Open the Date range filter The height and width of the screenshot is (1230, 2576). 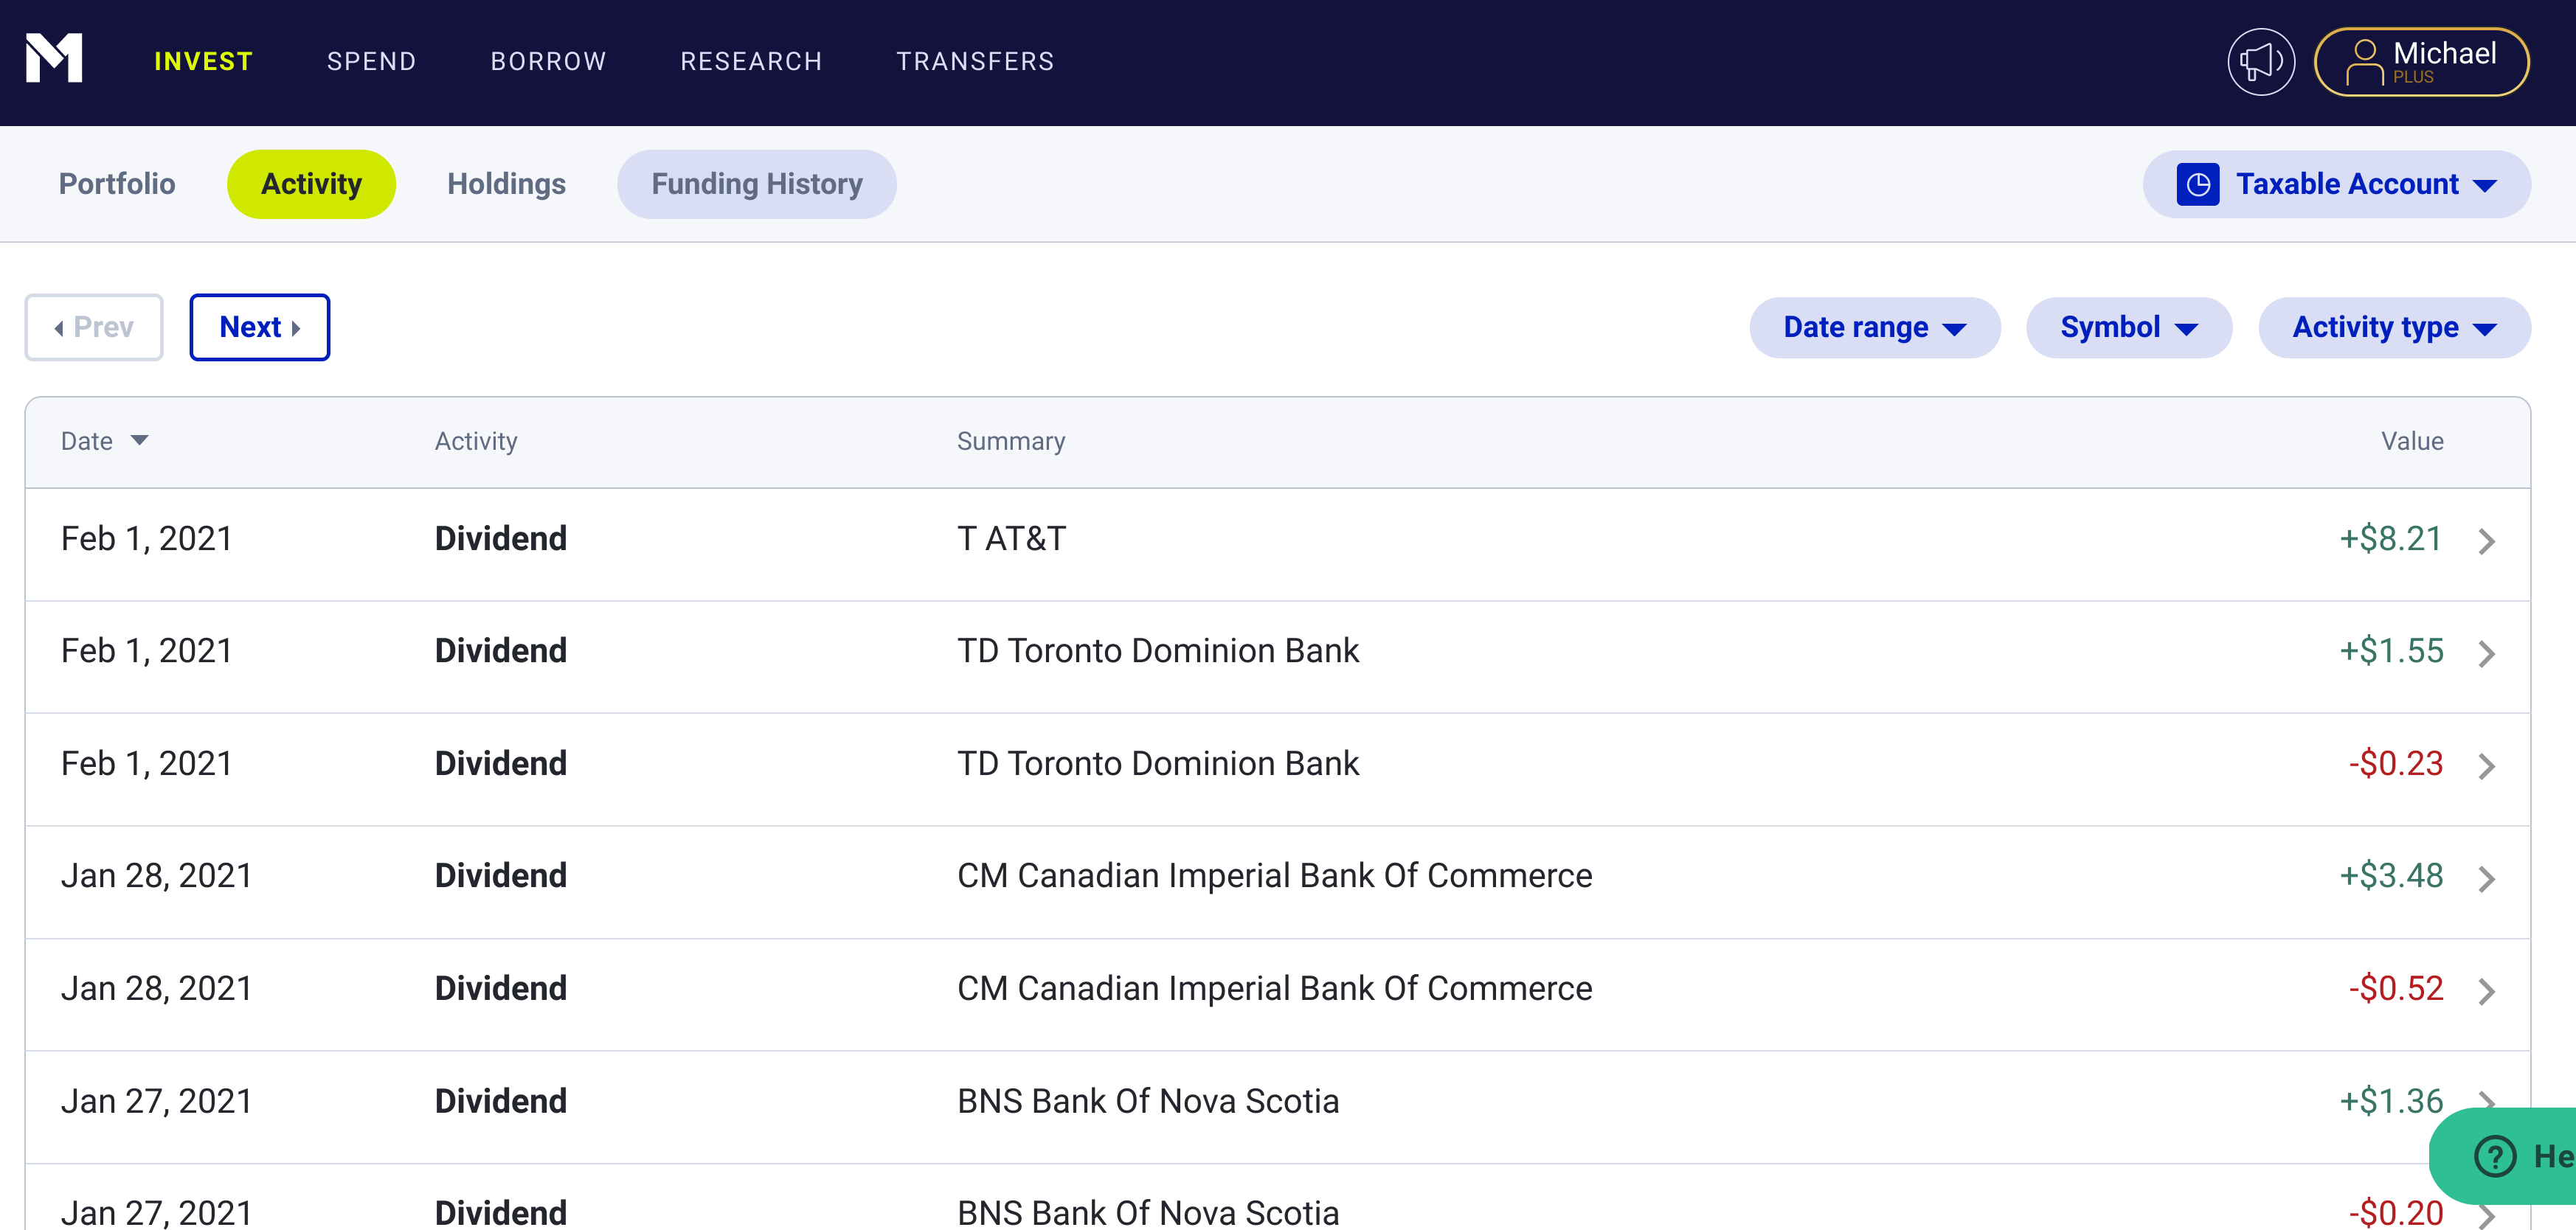(x=1874, y=327)
